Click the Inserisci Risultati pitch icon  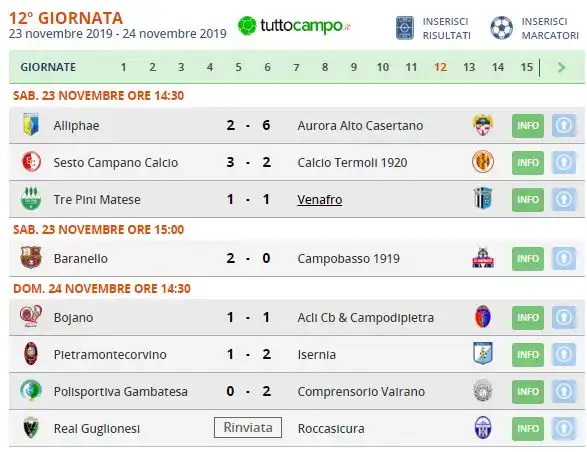(x=405, y=28)
